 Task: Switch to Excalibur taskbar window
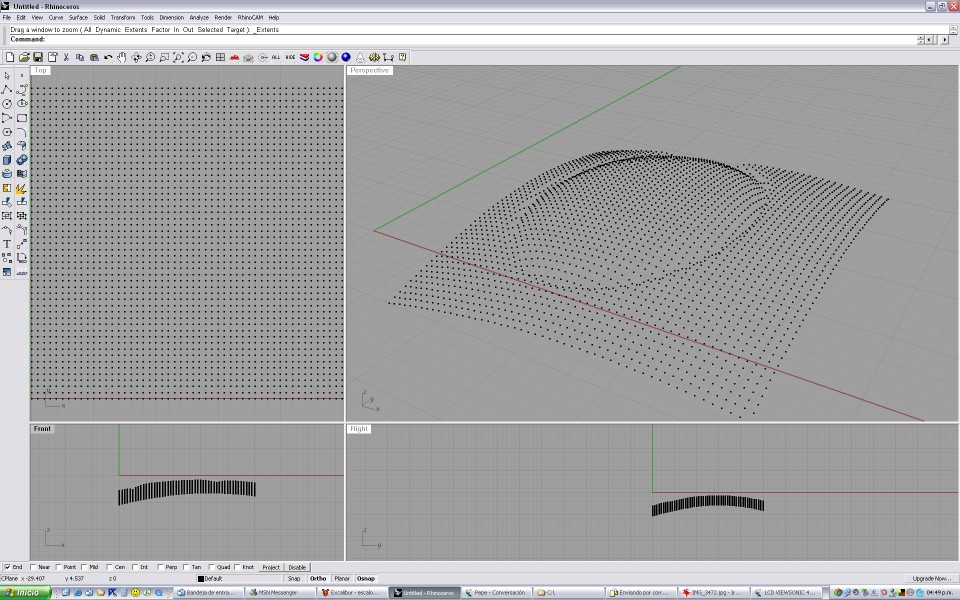pyautogui.click(x=352, y=593)
